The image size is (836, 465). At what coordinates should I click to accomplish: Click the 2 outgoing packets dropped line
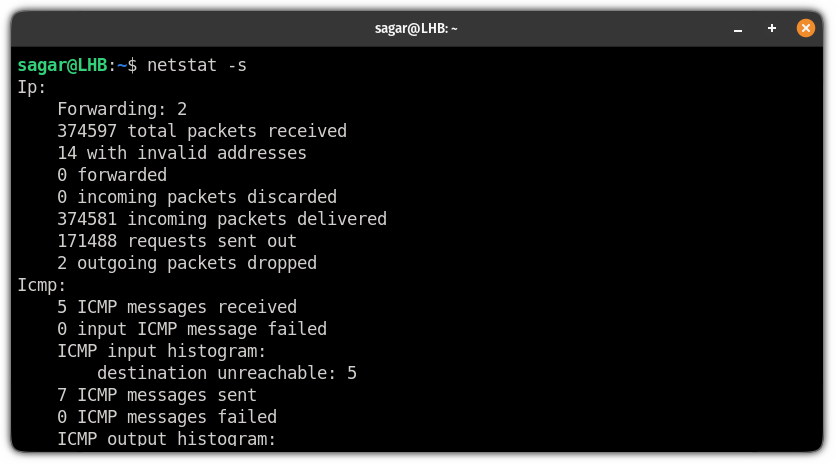tap(187, 263)
